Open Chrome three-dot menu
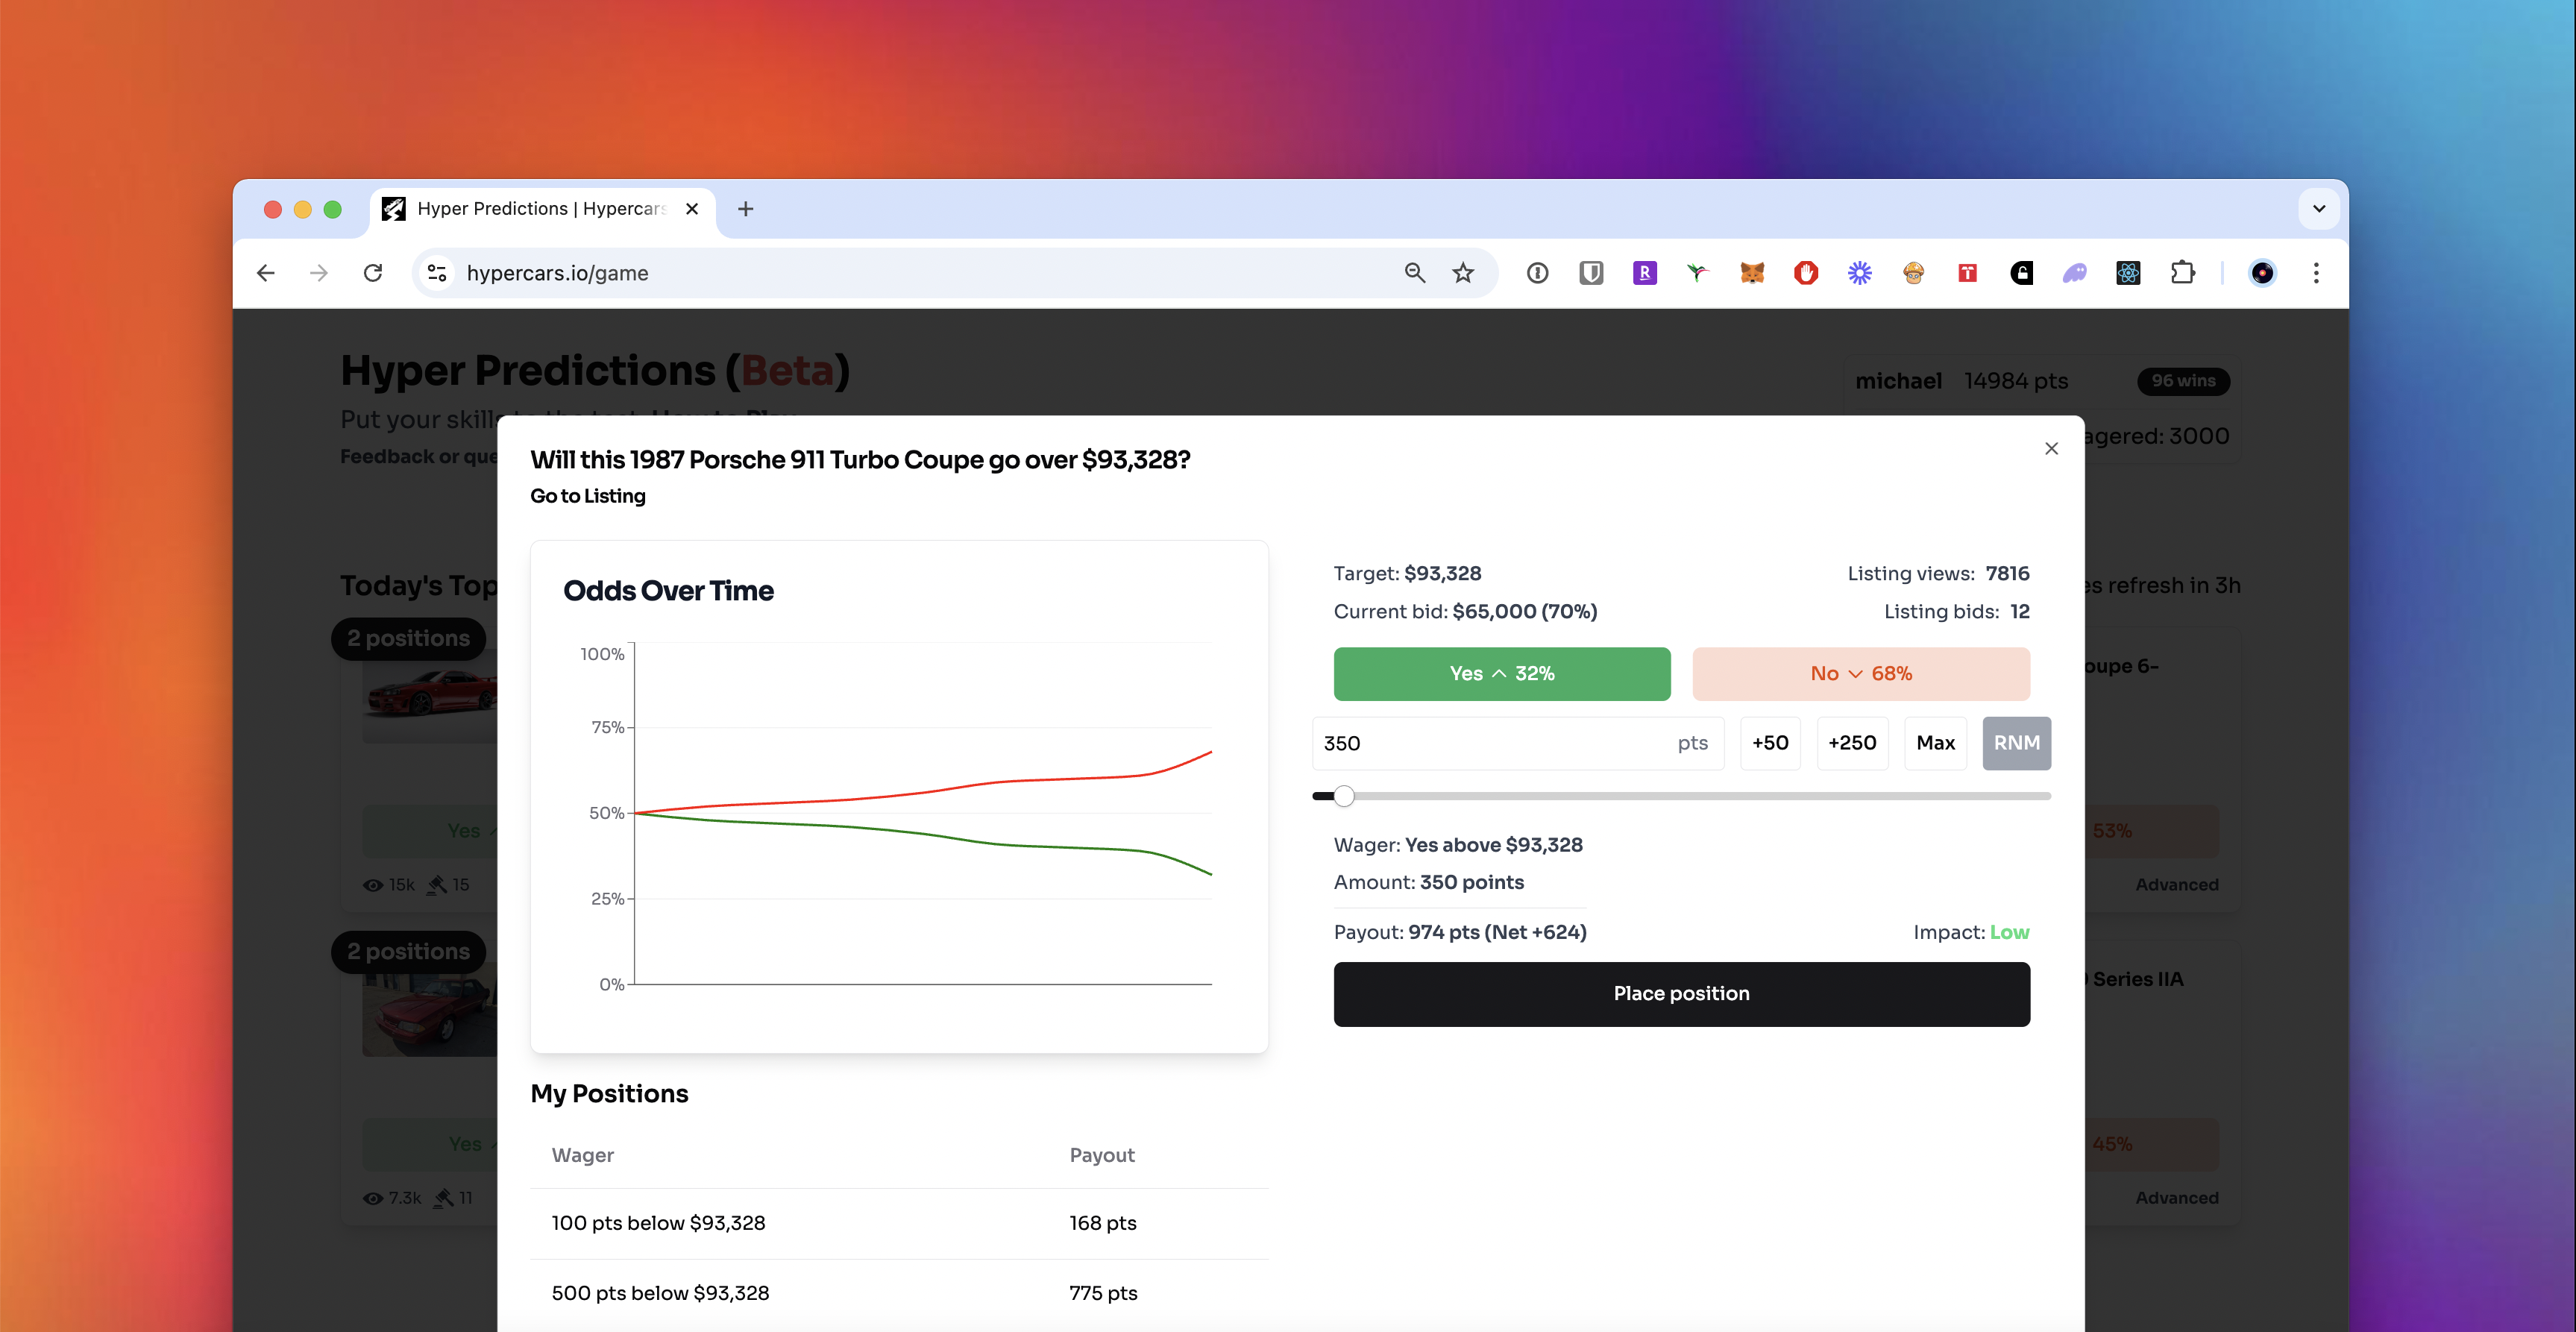 (2316, 273)
